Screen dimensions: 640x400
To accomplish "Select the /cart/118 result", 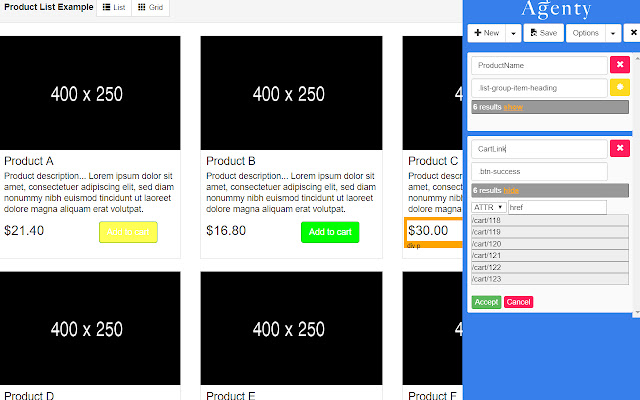I will click(550, 220).
